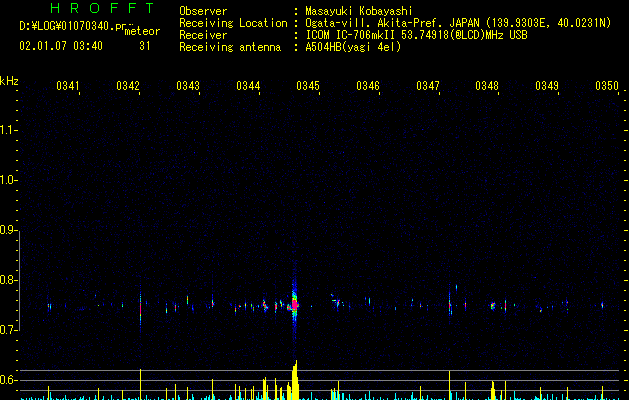Viewport: 629px width, 400px height.
Task: Click time marker 0341
Action: (x=67, y=86)
